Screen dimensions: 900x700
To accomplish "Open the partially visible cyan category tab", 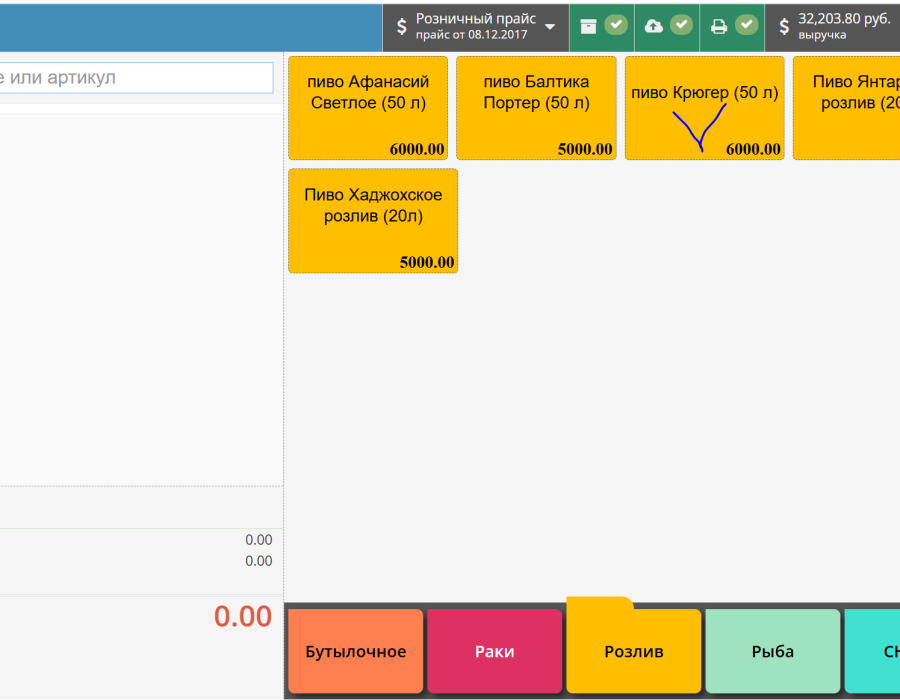I will [x=872, y=651].
